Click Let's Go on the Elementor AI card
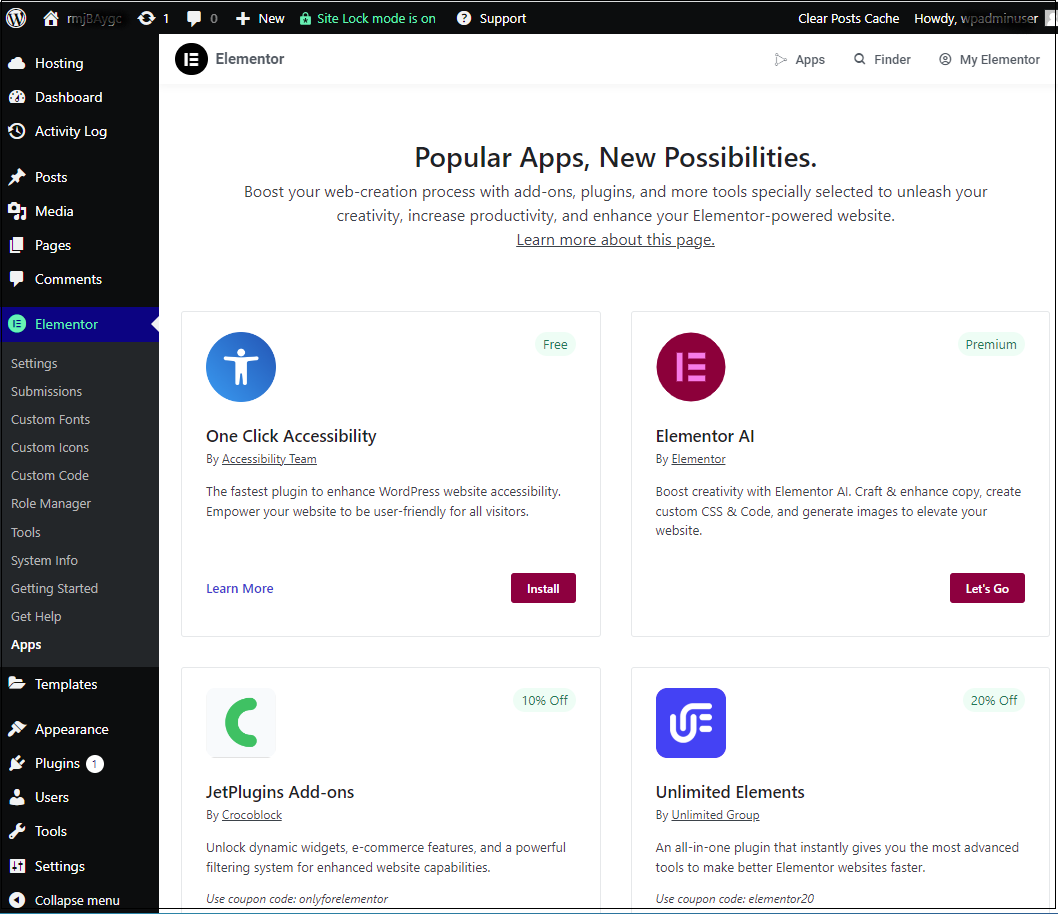 tap(987, 588)
